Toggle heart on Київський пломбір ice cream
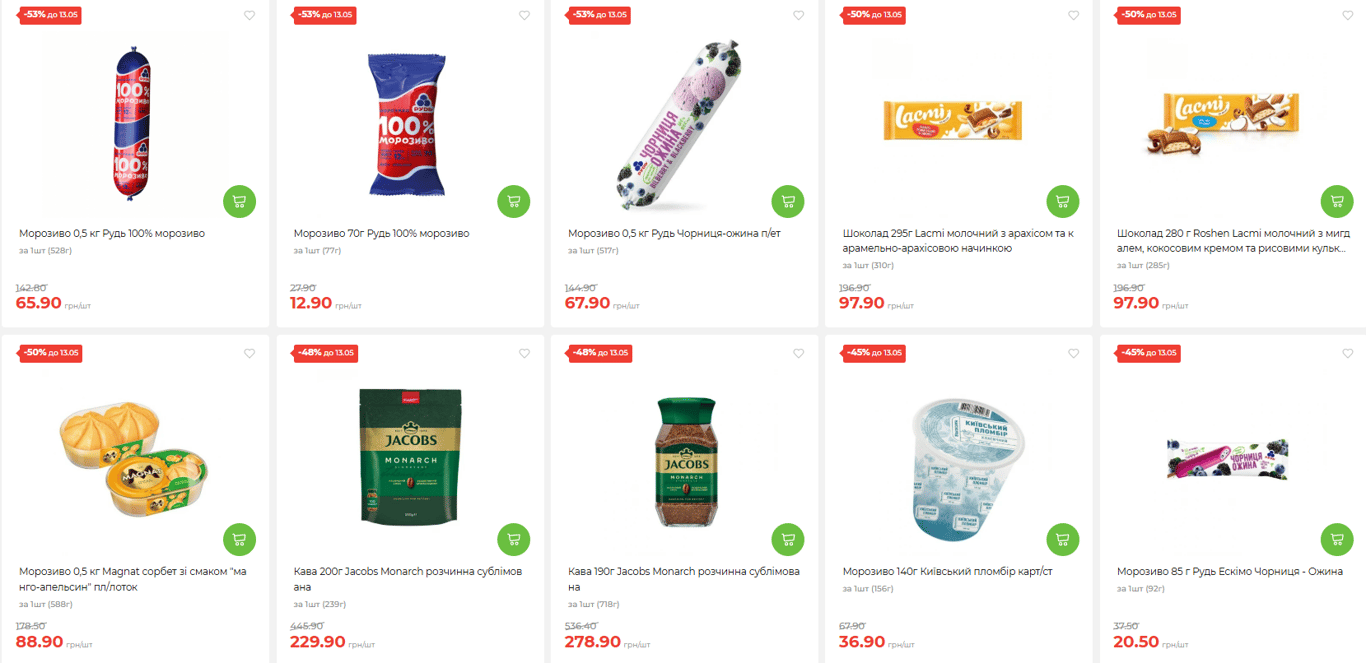The width and height of the screenshot is (1366, 663). point(1073,354)
